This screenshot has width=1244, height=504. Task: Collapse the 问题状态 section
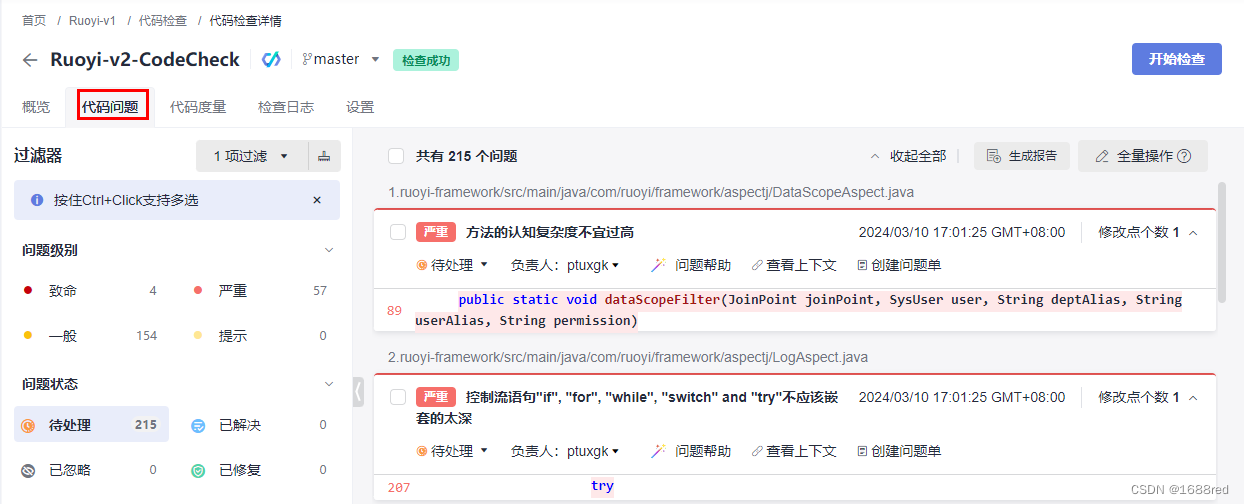[329, 384]
